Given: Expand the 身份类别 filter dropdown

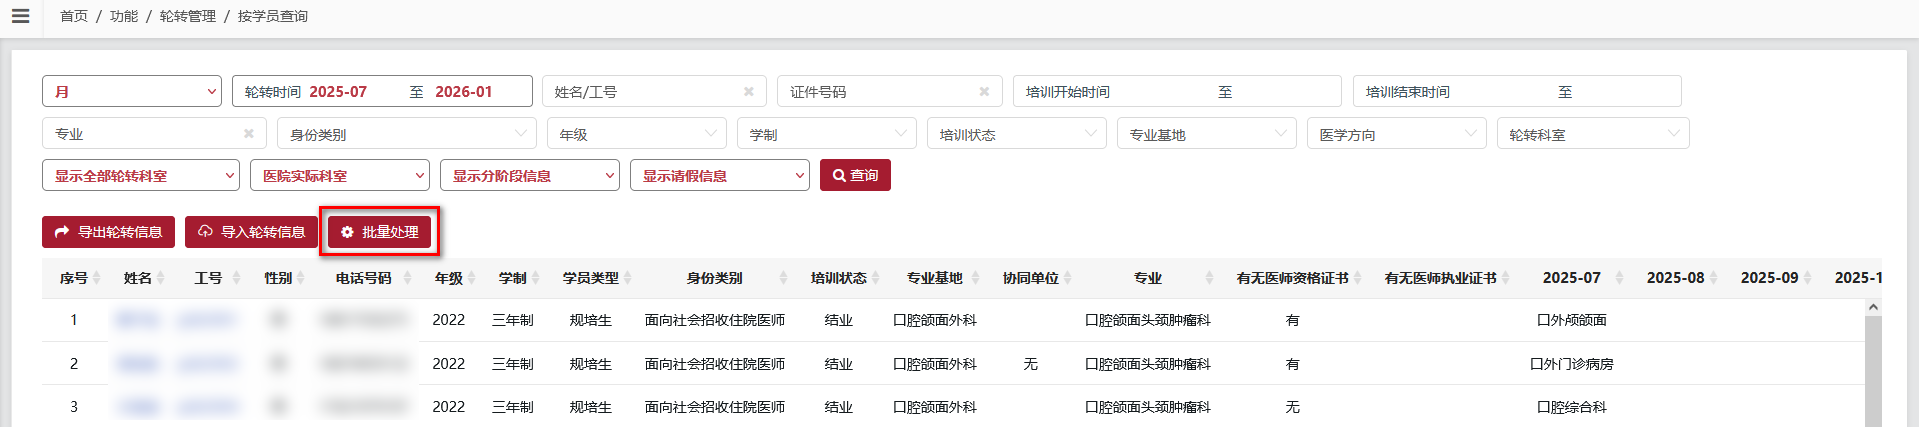Looking at the screenshot, I should coord(407,134).
